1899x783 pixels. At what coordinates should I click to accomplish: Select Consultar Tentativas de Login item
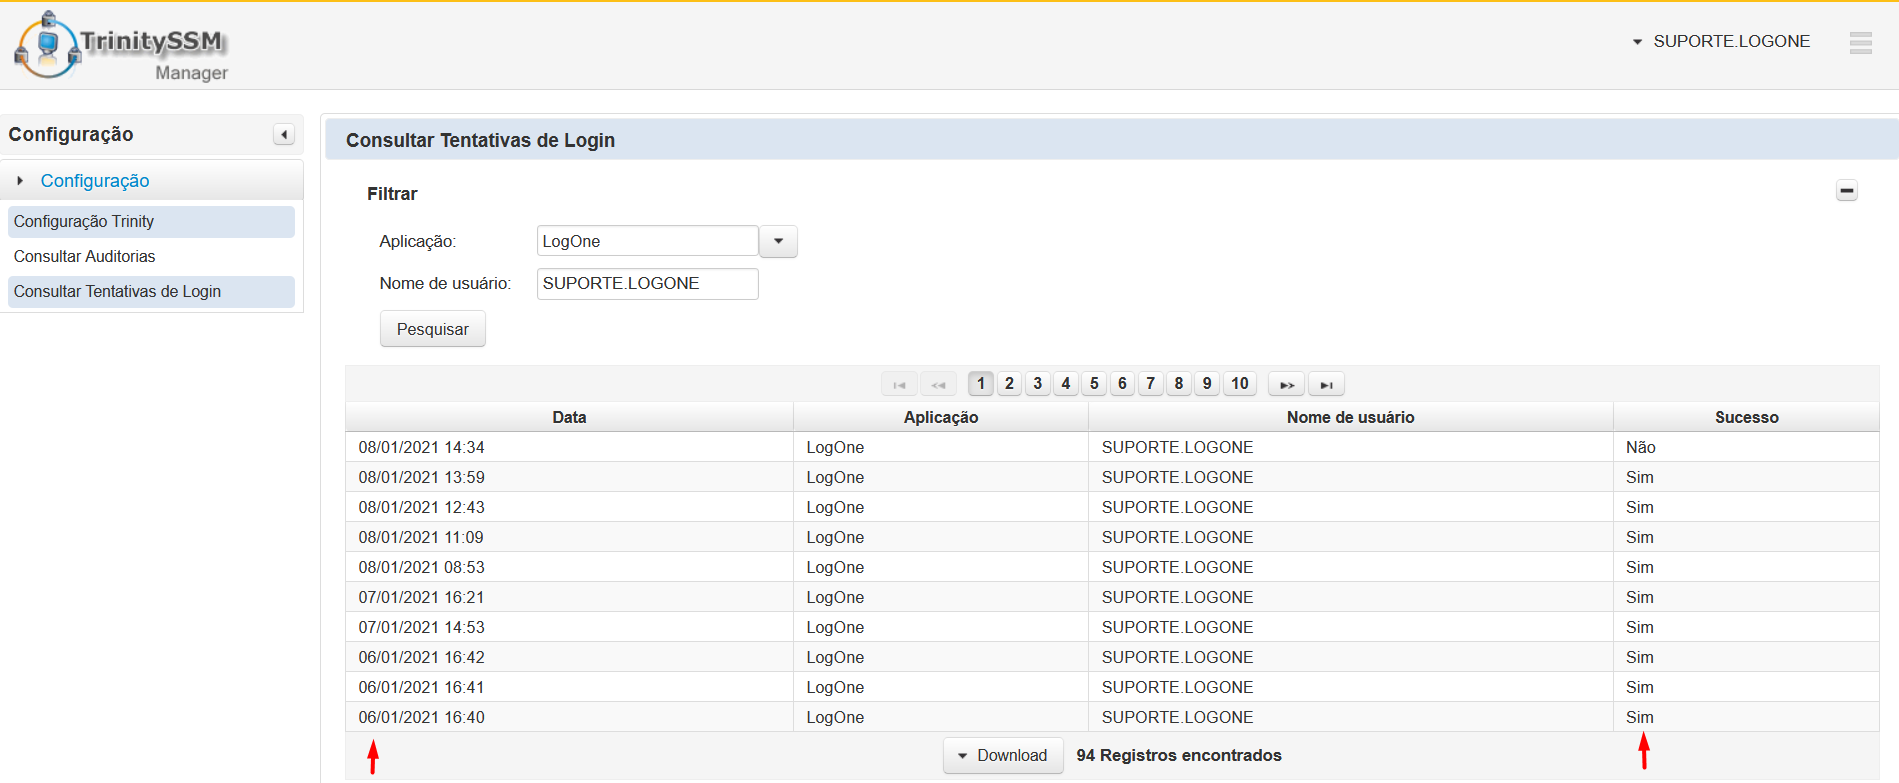coord(117,292)
